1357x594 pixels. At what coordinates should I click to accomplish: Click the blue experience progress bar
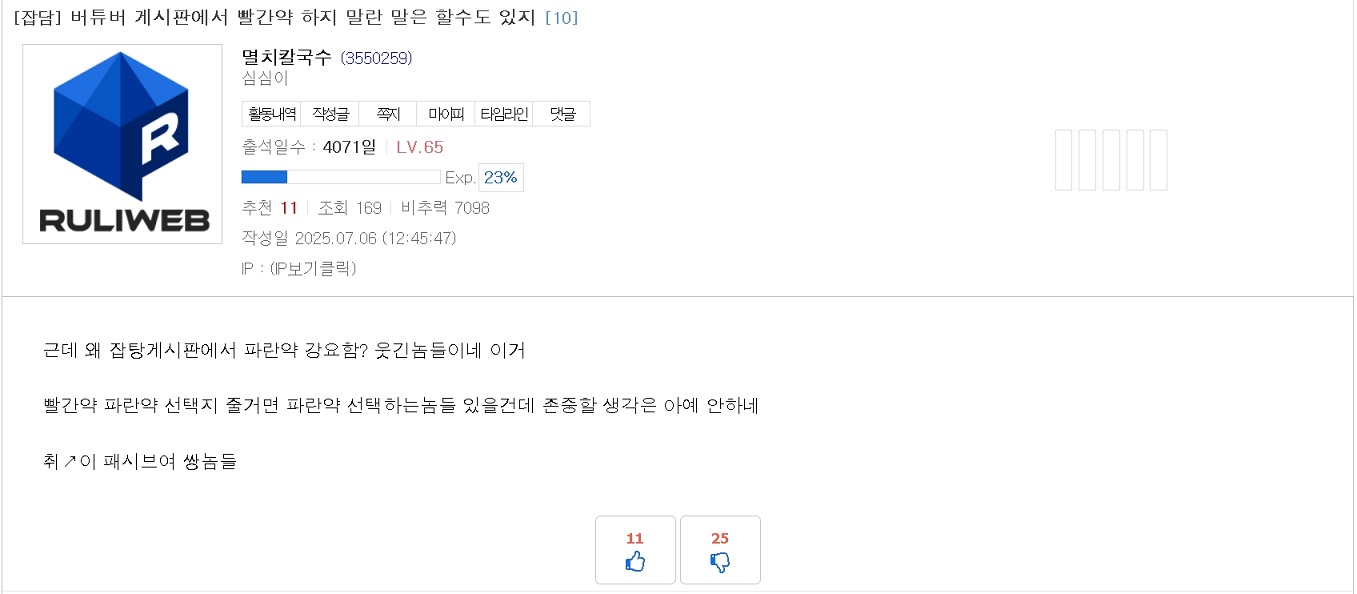point(340,177)
